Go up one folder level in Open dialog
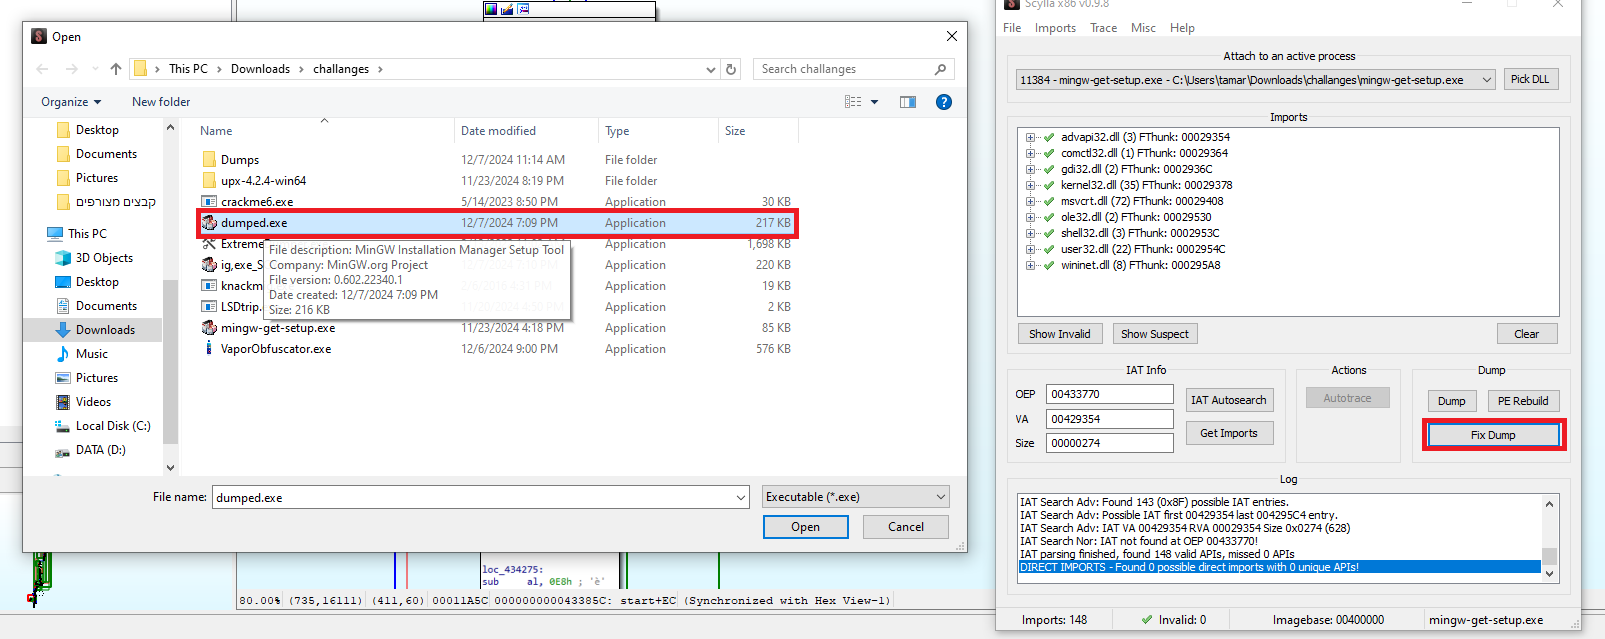The height and width of the screenshot is (639, 1605). tap(116, 69)
